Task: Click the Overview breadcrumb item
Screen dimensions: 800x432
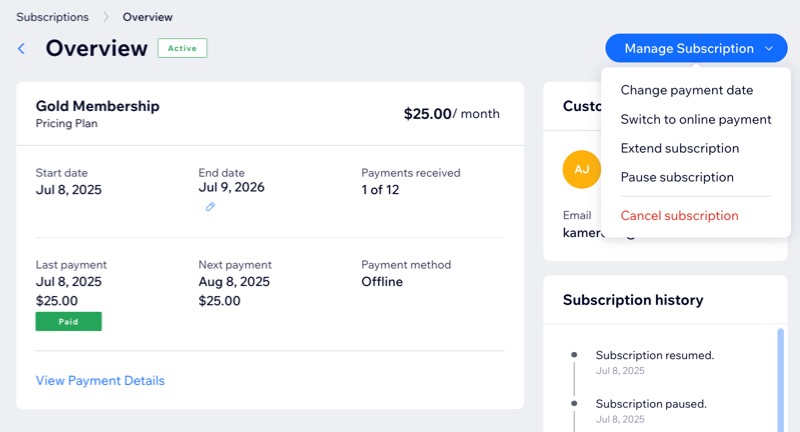Action: [x=147, y=17]
